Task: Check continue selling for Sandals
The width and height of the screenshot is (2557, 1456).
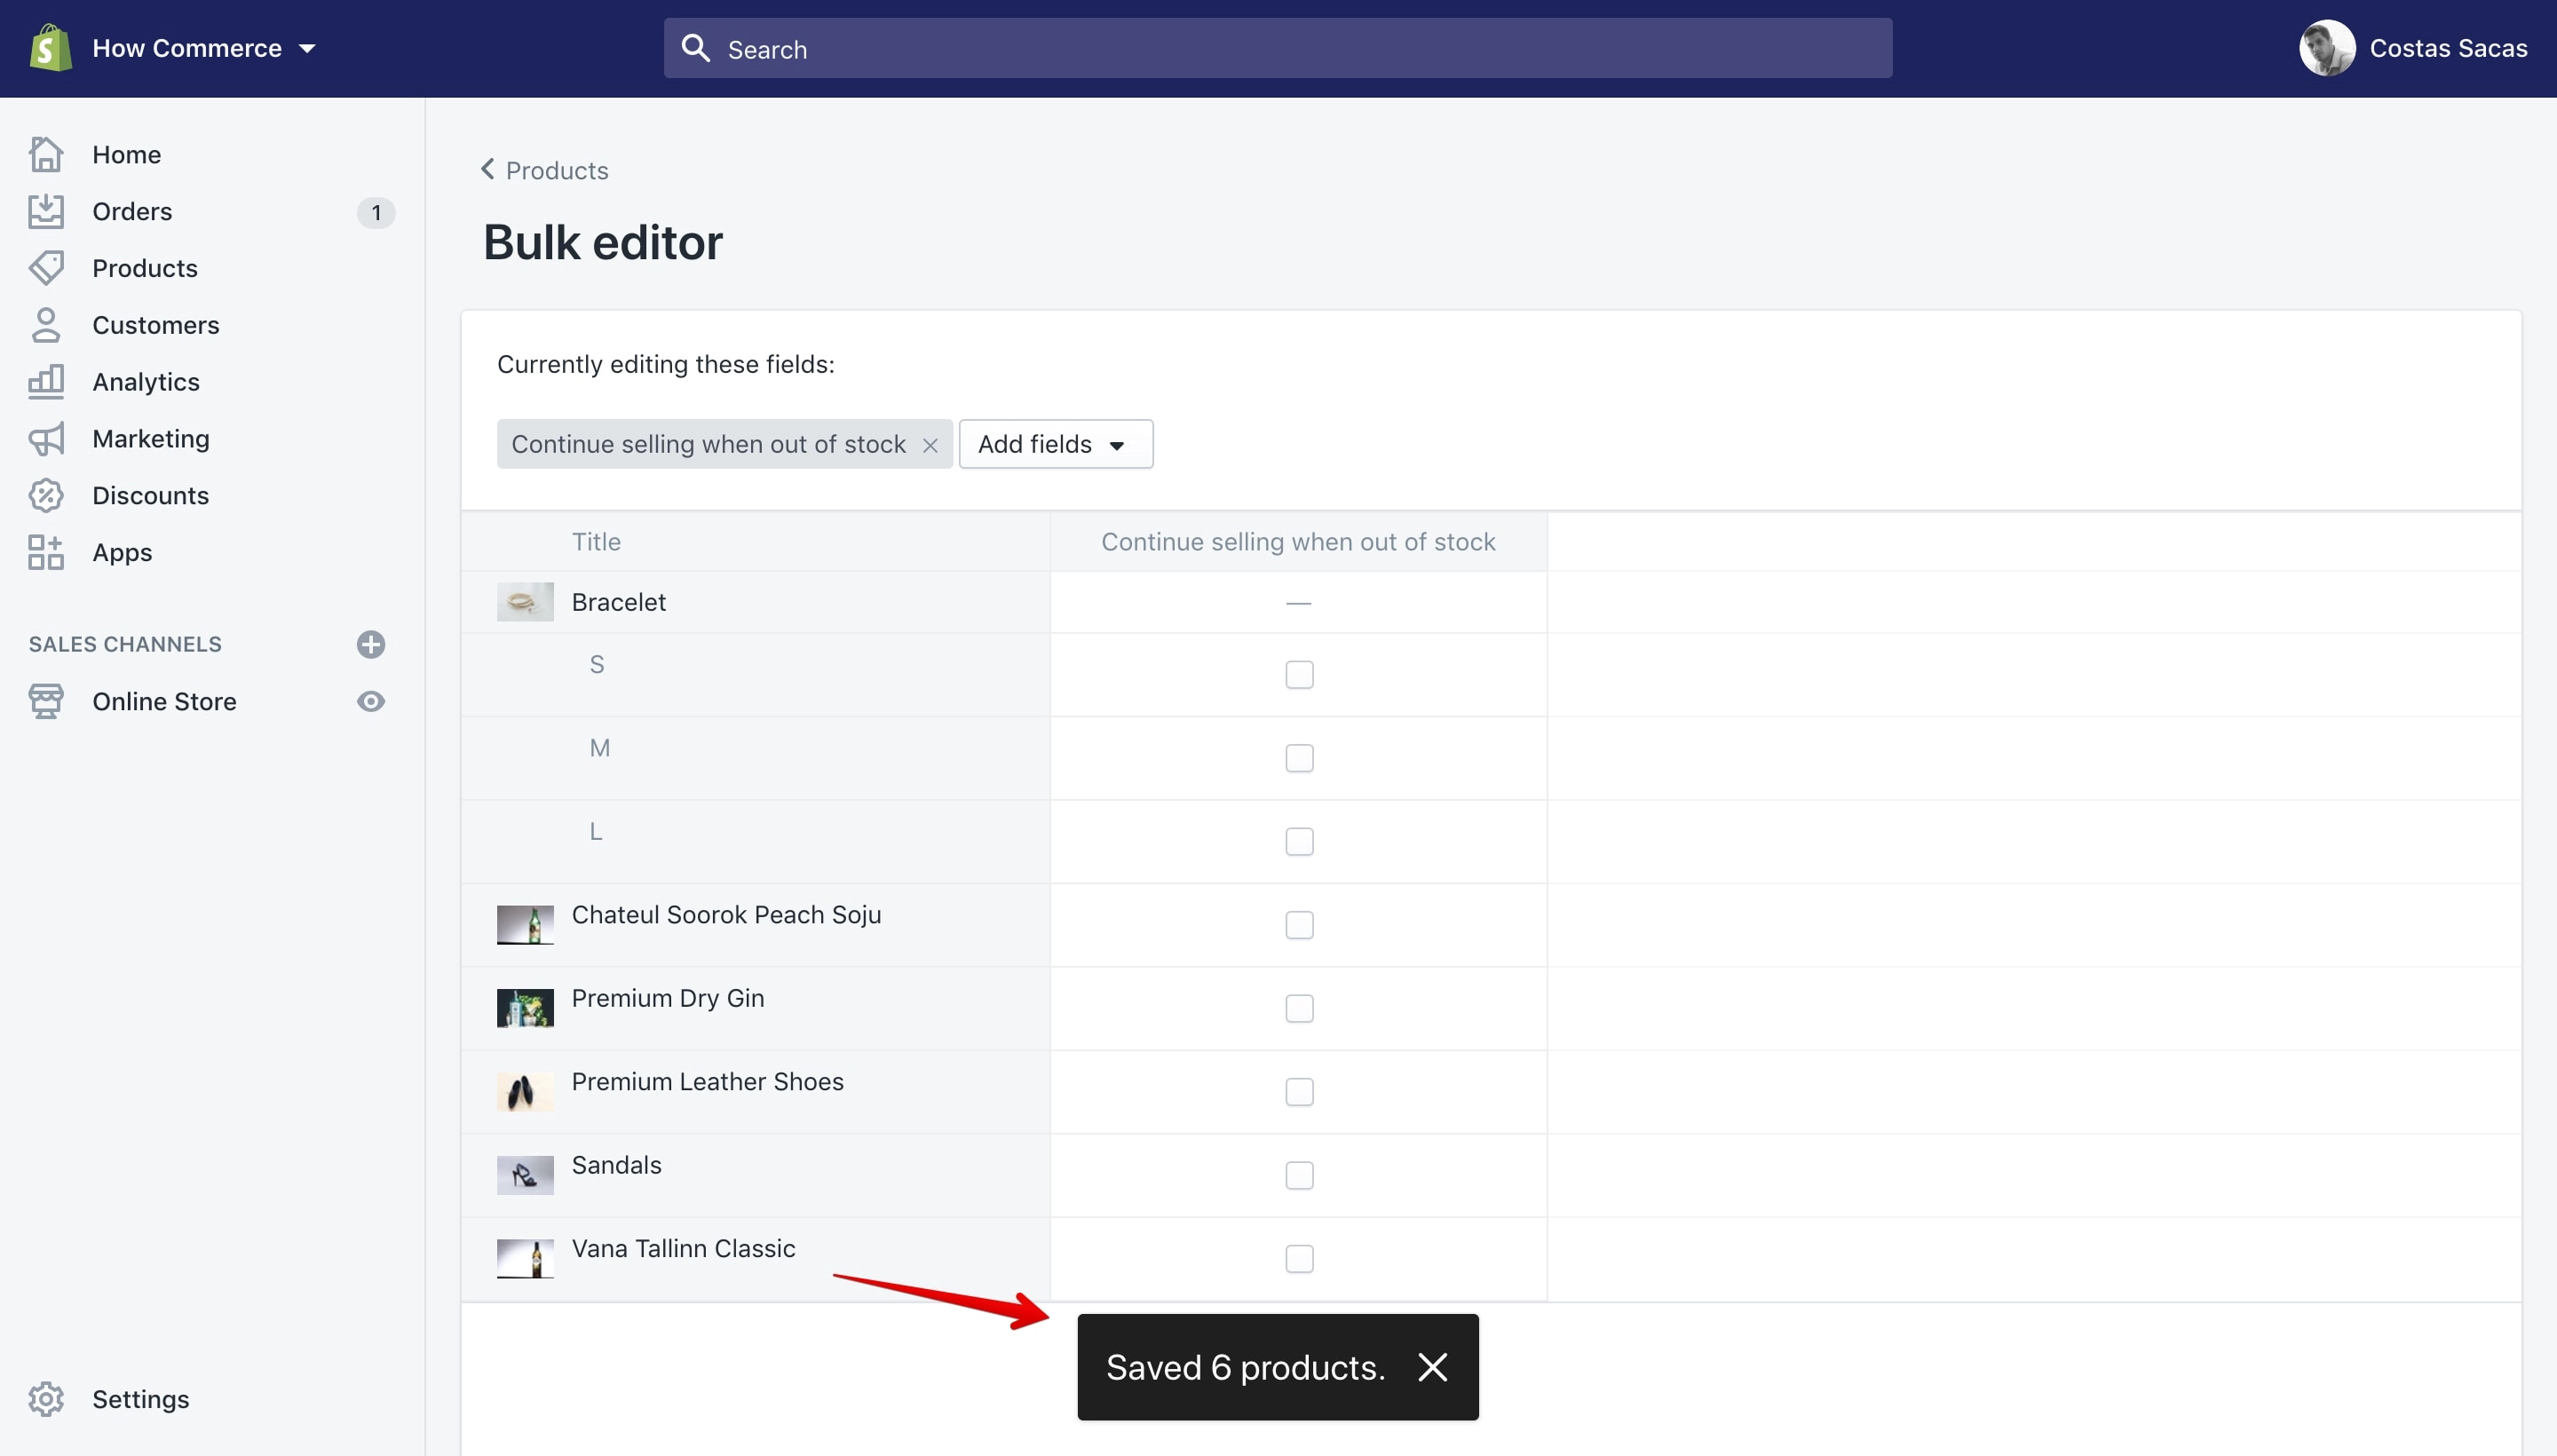Action: [1299, 1175]
